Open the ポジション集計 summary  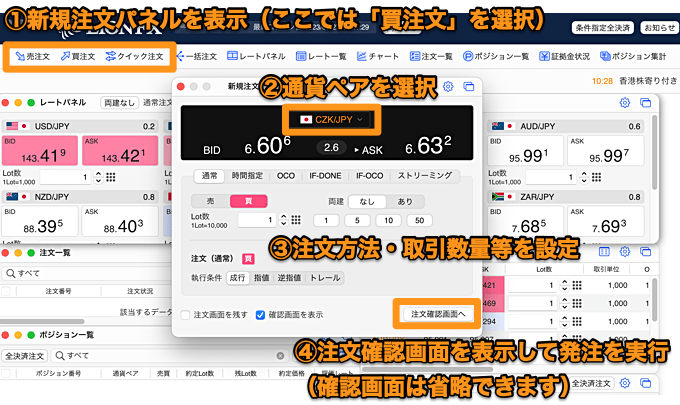point(633,56)
